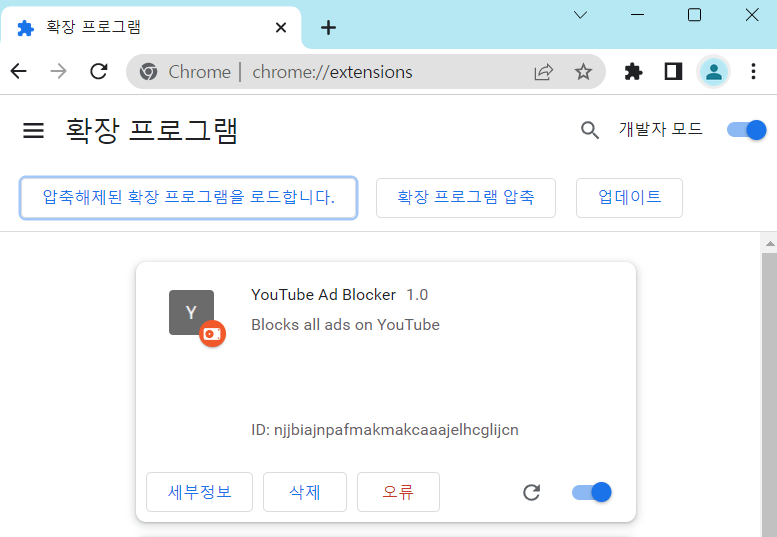Click 압축해제된 확장 프로그램을 로드합니다 button
This screenshot has height=537, width=777.
[x=188, y=198]
